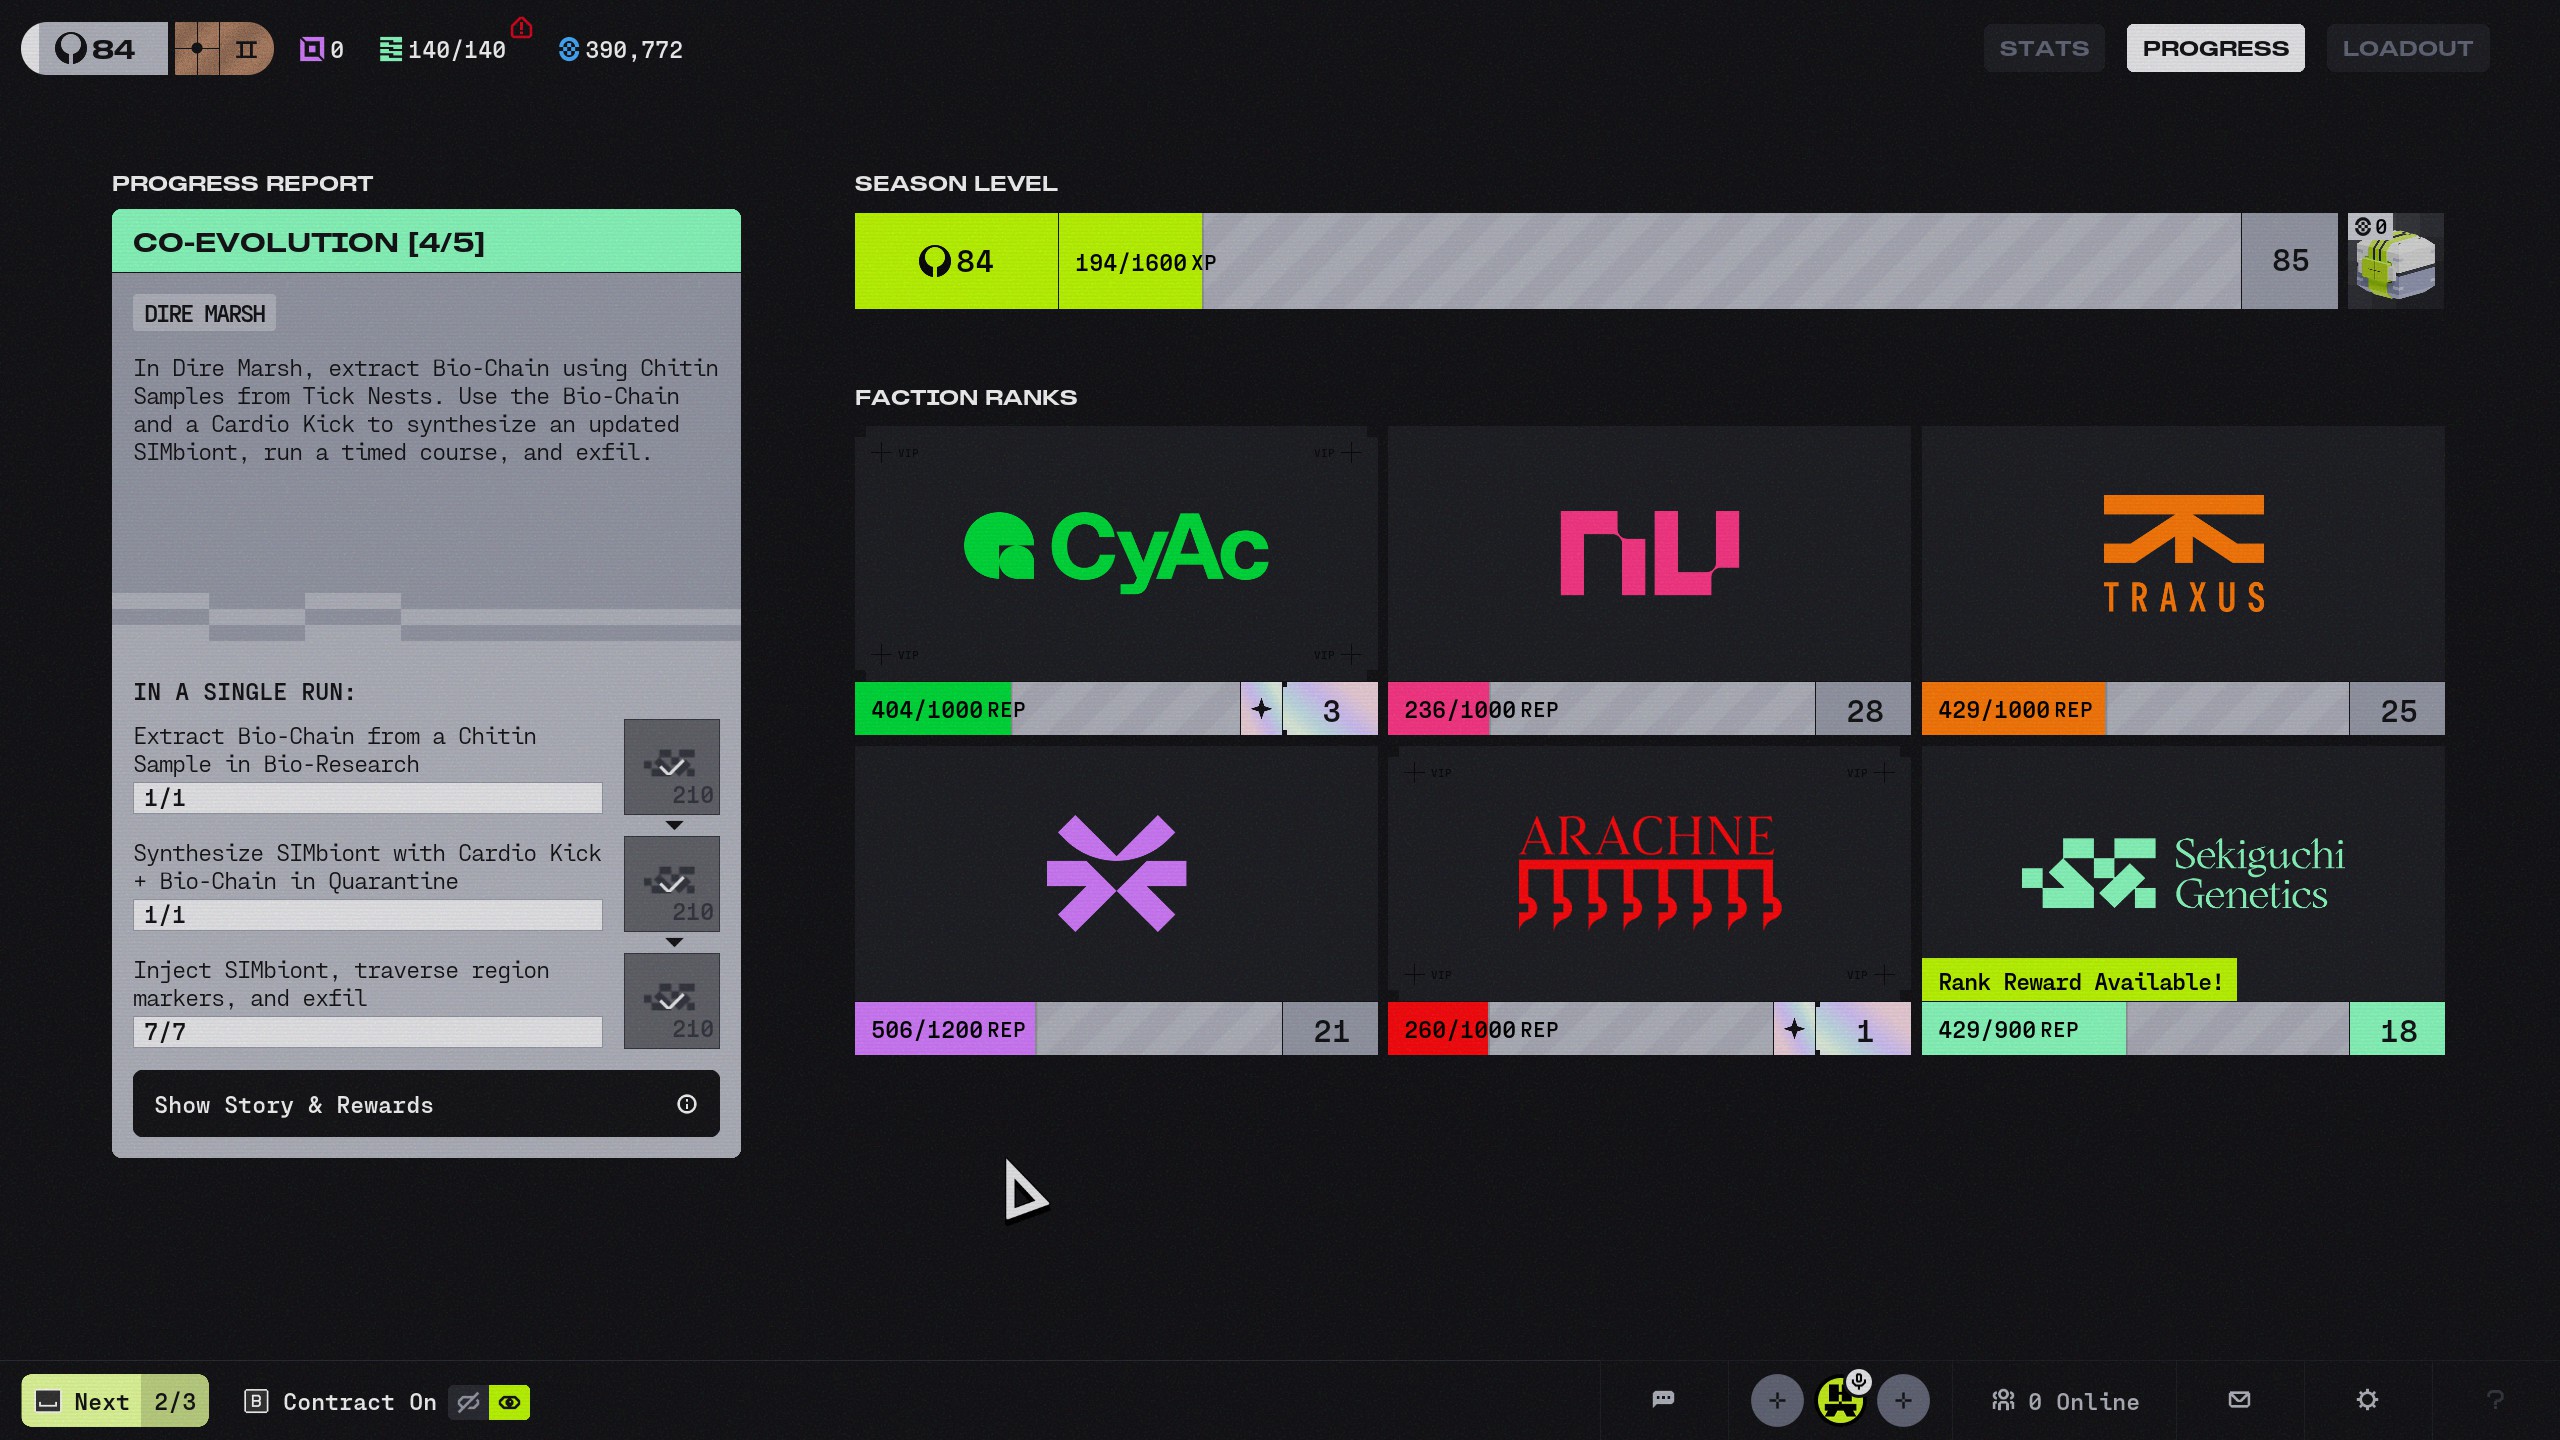This screenshot has height=1440, width=2560.
Task: Switch to the LOADOUT tab
Action: coord(2407,48)
